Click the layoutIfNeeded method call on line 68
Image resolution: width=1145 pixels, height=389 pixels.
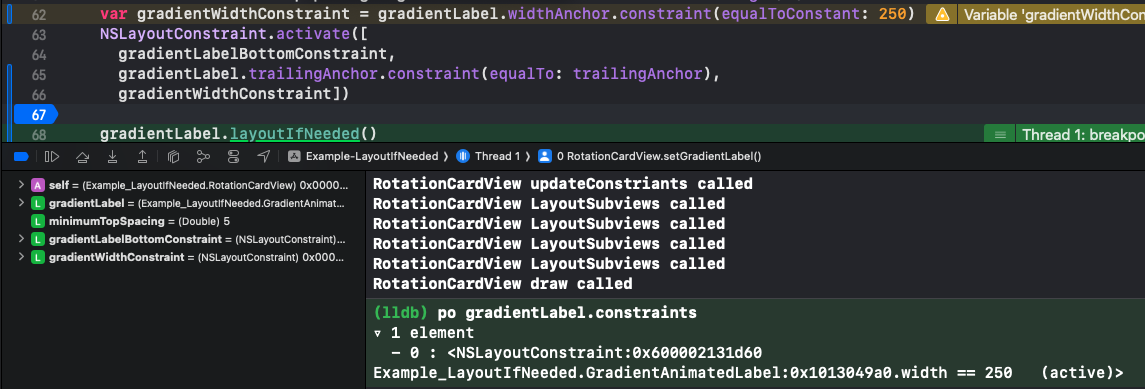pos(294,134)
